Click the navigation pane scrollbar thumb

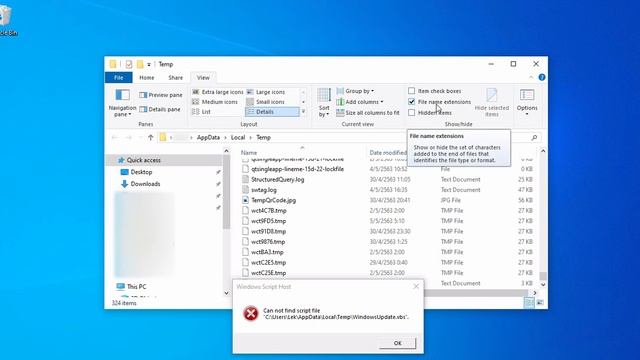click(x=226, y=191)
